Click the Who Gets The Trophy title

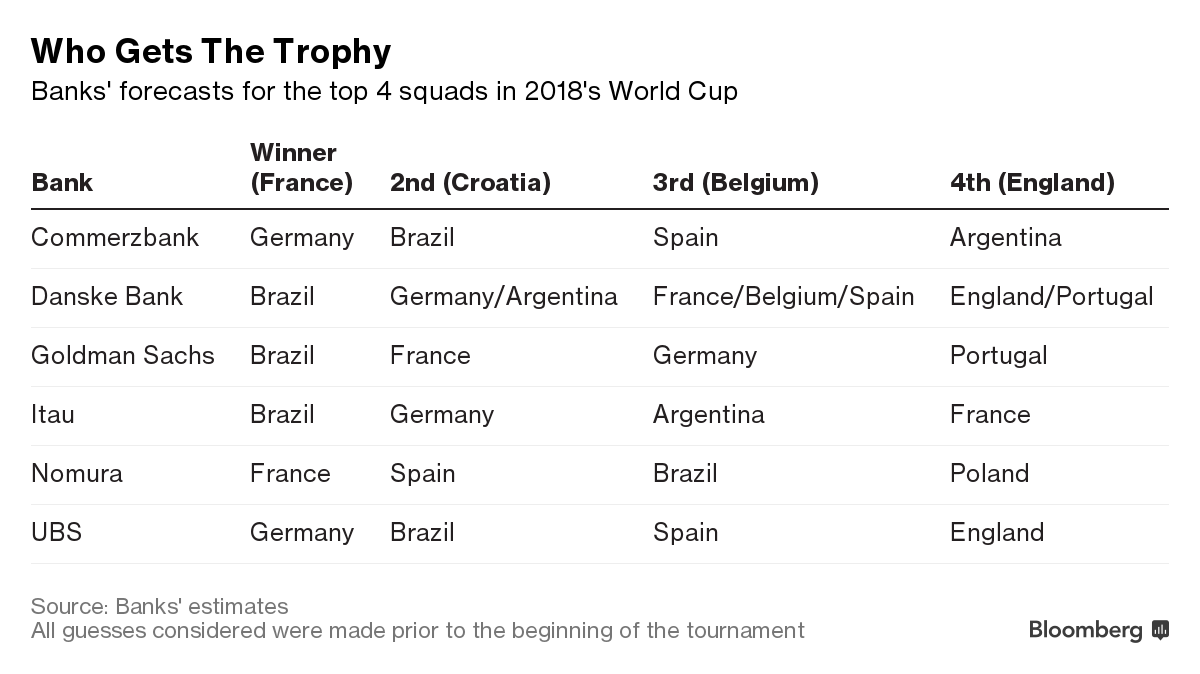coord(211,51)
